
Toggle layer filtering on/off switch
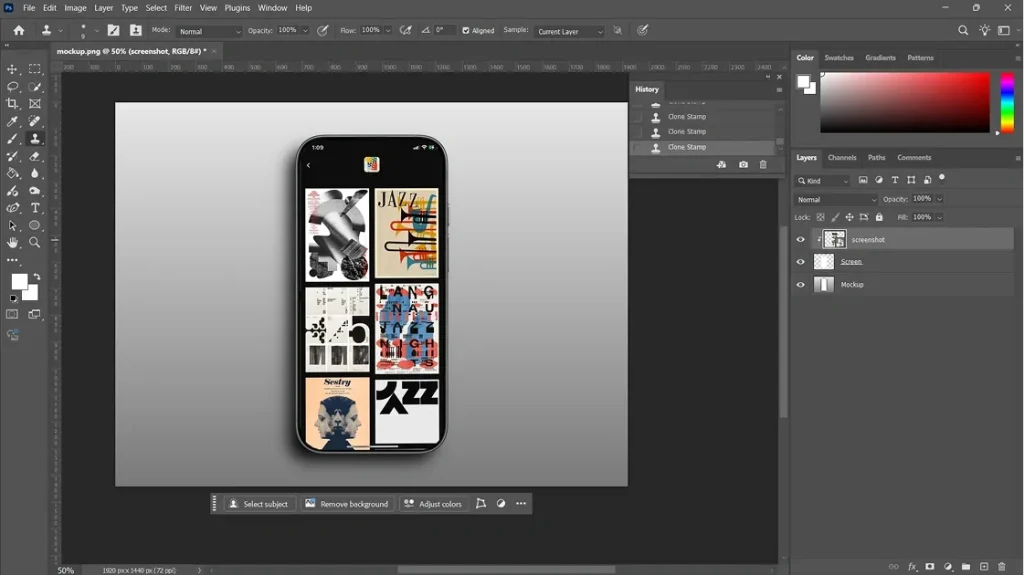coord(942,178)
